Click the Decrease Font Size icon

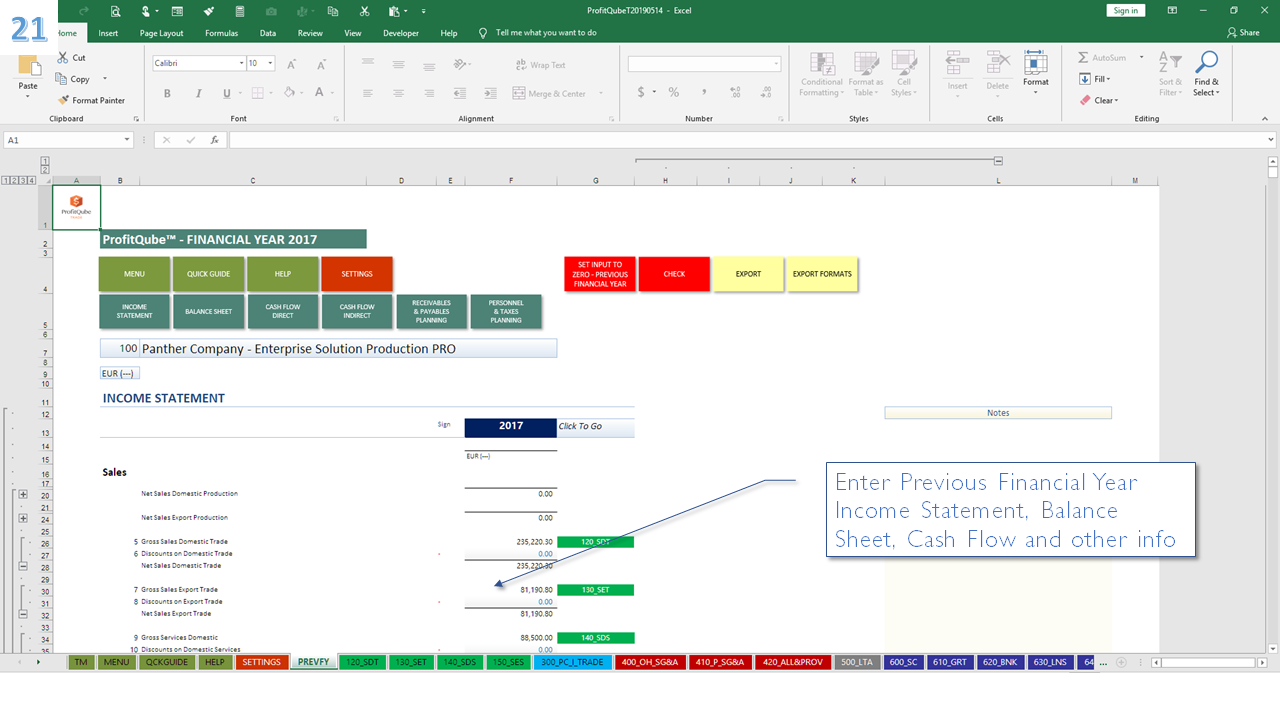(x=319, y=64)
